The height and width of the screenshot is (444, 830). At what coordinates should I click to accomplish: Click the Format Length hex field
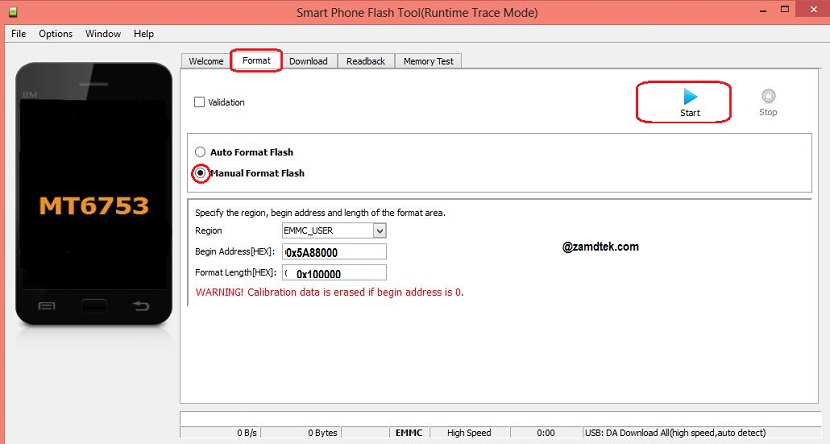pos(335,273)
